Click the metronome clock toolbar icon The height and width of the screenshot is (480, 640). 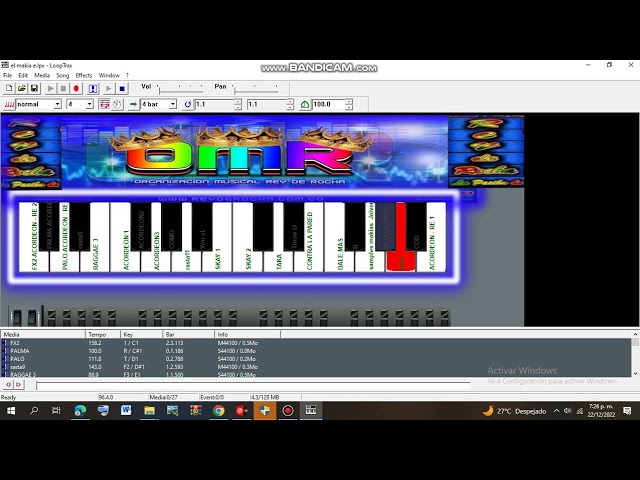tap(117, 104)
